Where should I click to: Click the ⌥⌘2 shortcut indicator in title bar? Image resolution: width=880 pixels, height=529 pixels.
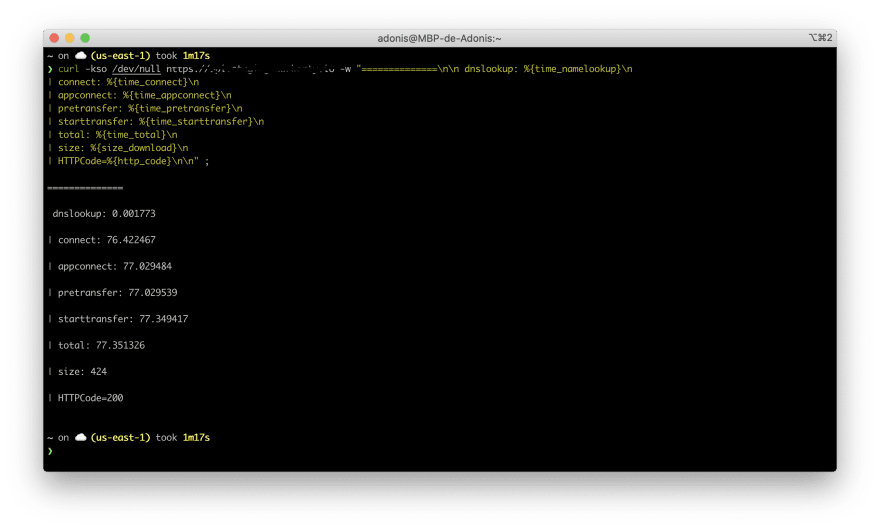(820, 38)
